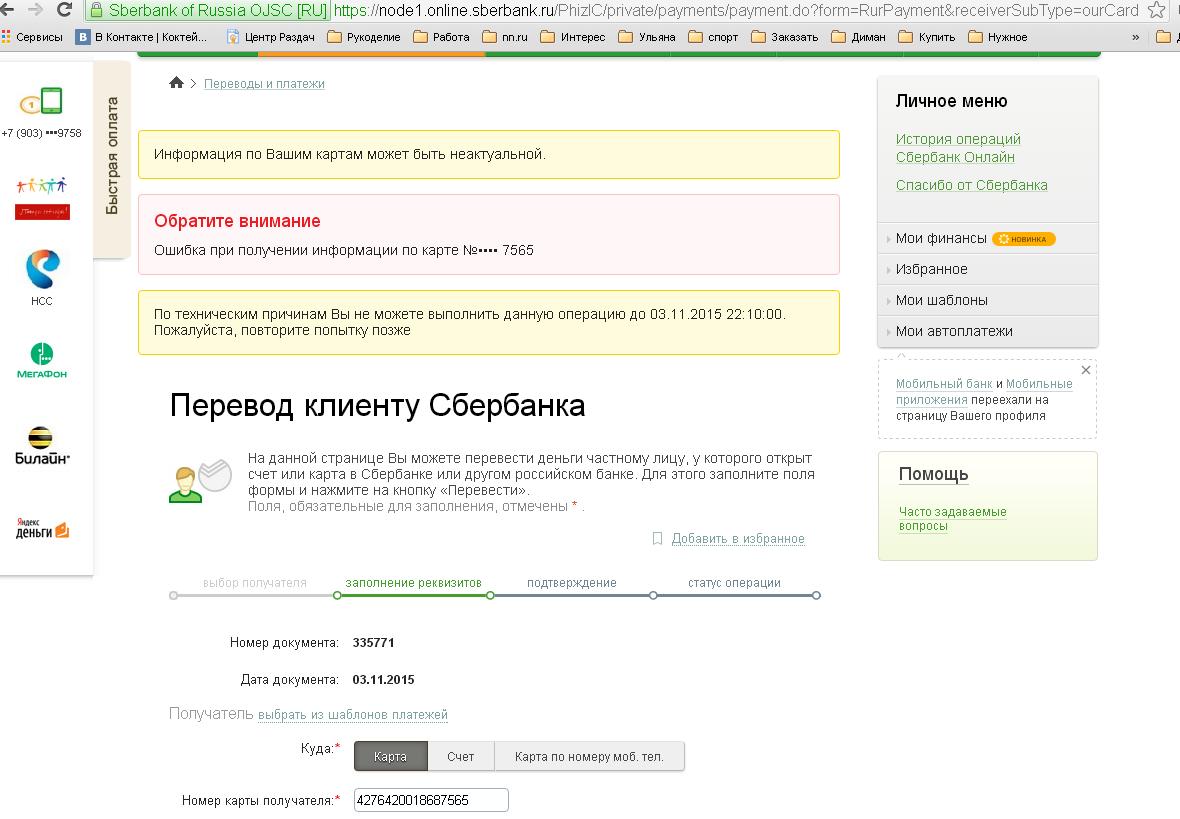The width and height of the screenshot is (1180, 819).
Task: Open История операций Сбербанк Онлайн link
Action: [958, 148]
